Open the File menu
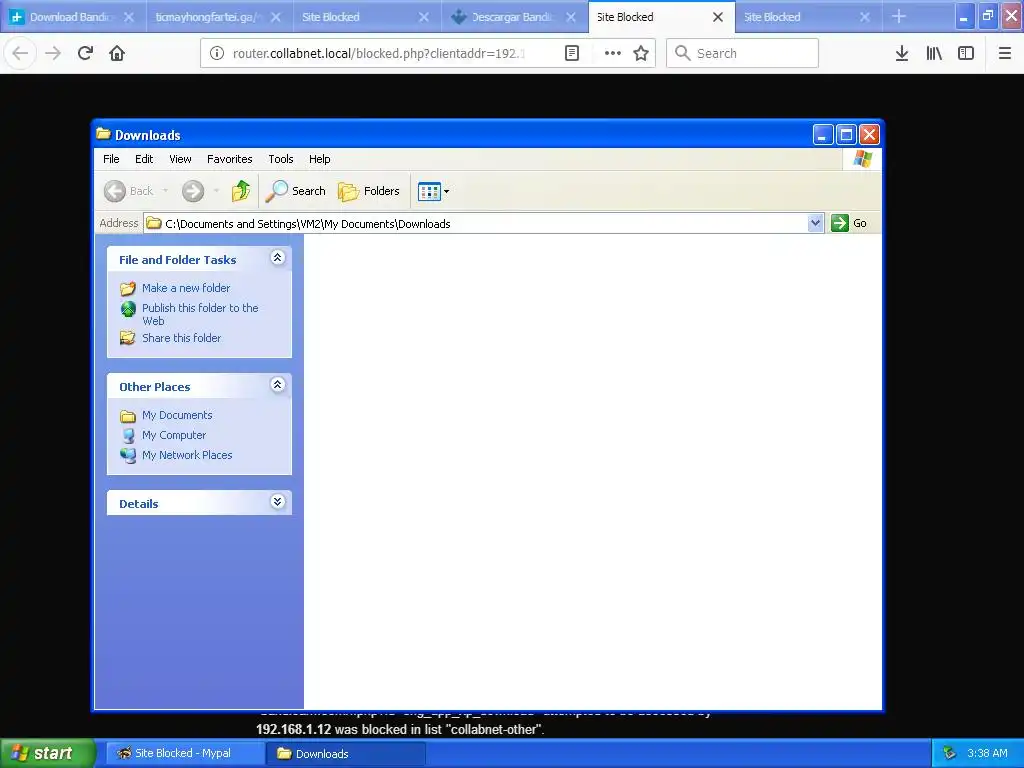This screenshot has height=768, width=1024. click(111, 159)
